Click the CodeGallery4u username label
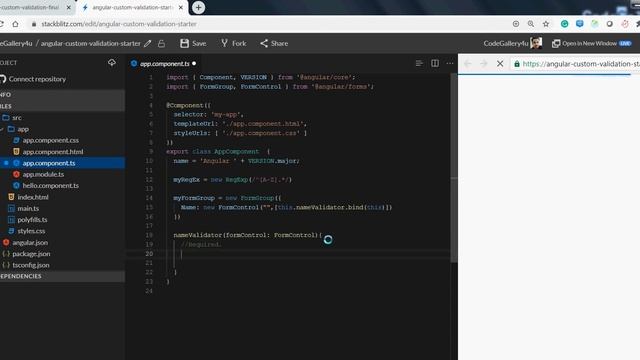 coord(505,43)
